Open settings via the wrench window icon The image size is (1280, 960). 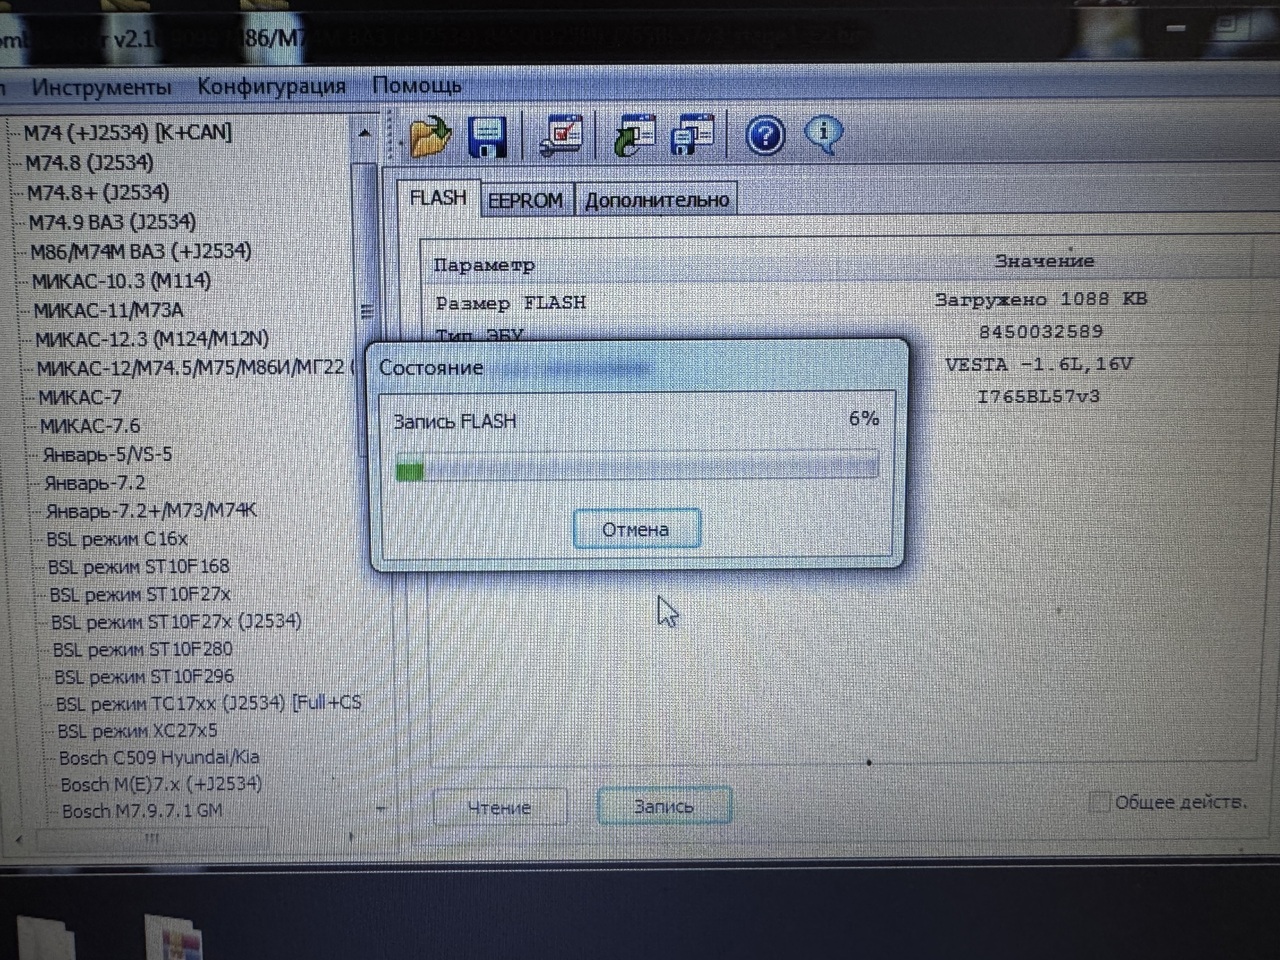pos(560,135)
